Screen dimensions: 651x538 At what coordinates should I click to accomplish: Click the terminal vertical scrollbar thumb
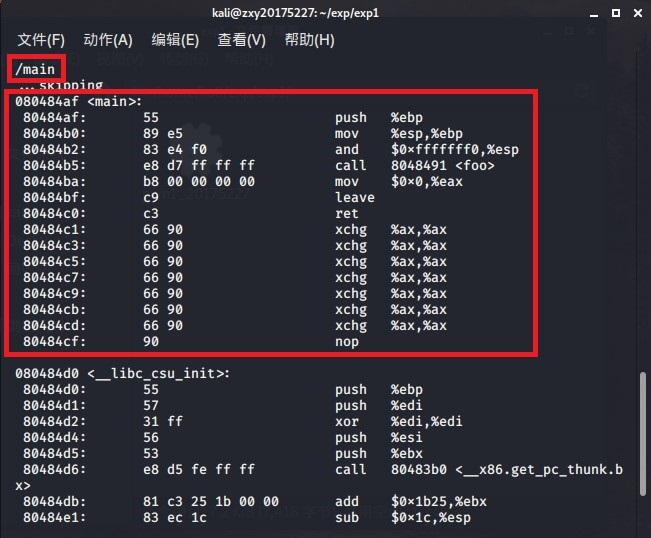click(x=643, y=433)
